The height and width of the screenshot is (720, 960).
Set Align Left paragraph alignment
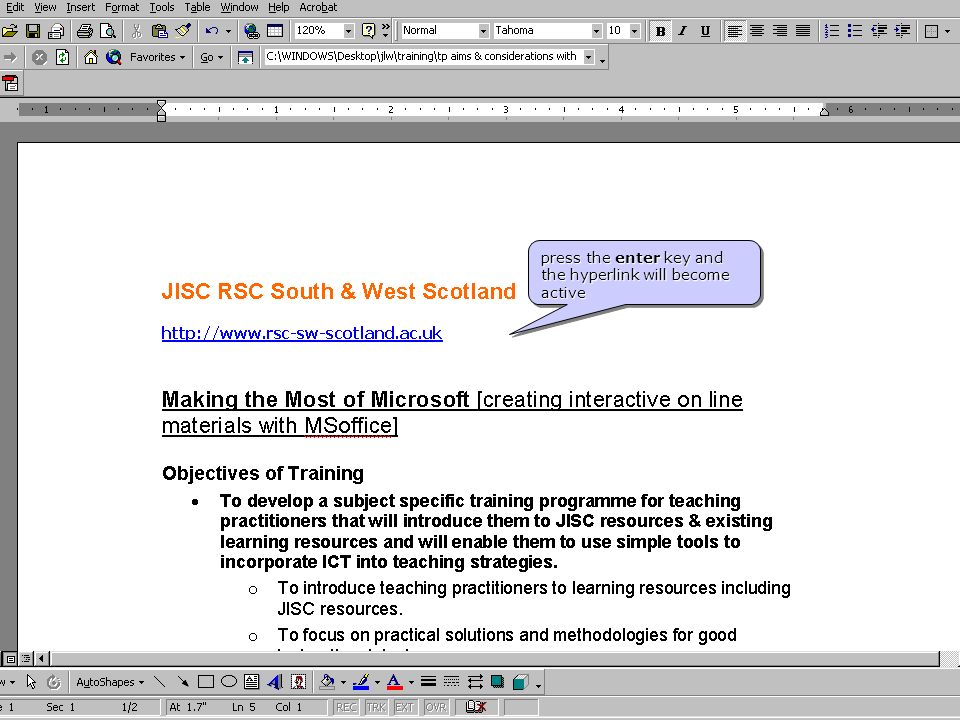pos(735,31)
